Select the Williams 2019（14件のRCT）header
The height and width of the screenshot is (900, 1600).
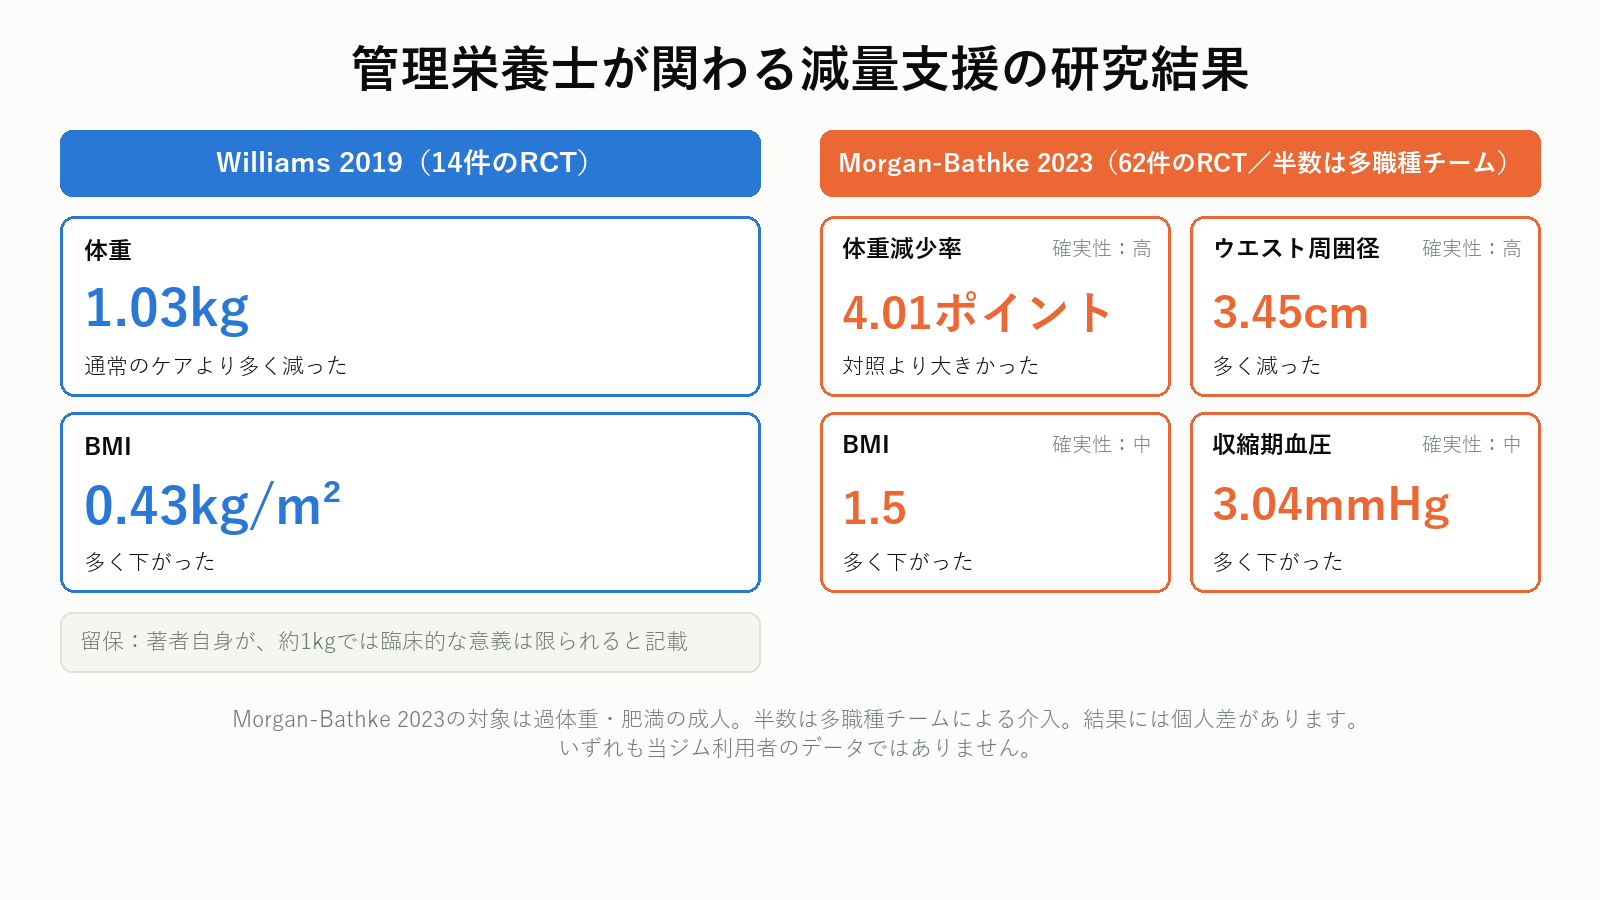click(x=410, y=163)
